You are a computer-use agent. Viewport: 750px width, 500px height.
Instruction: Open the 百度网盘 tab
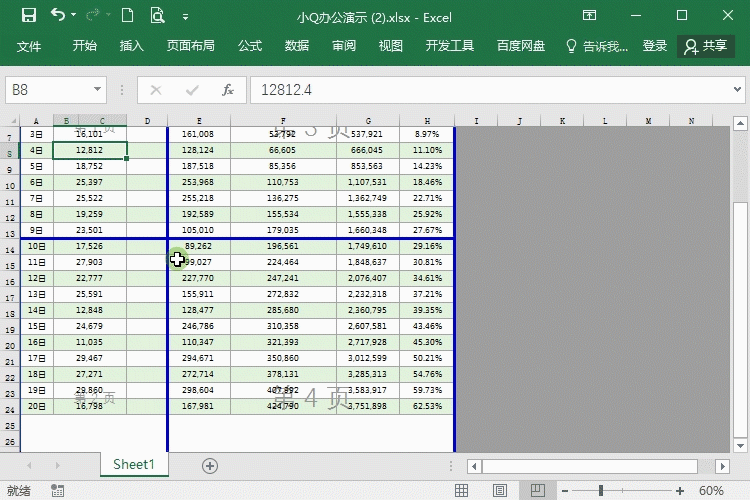[521, 46]
